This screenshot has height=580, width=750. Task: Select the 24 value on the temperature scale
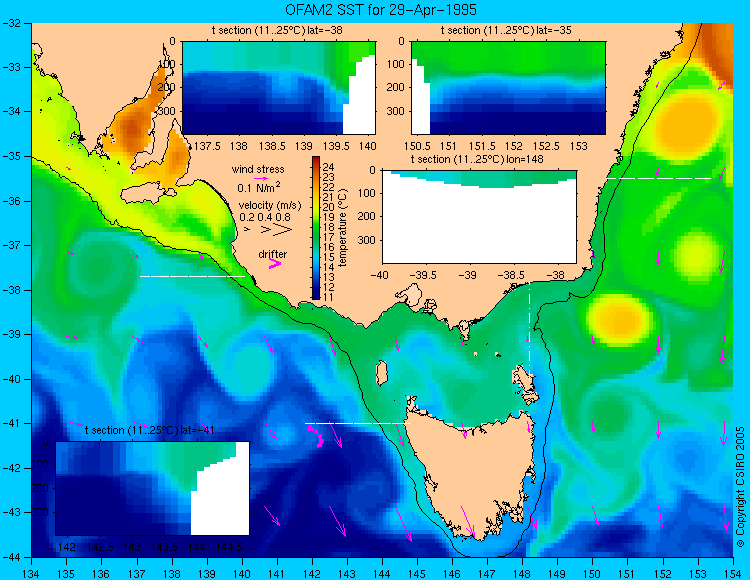tap(328, 167)
